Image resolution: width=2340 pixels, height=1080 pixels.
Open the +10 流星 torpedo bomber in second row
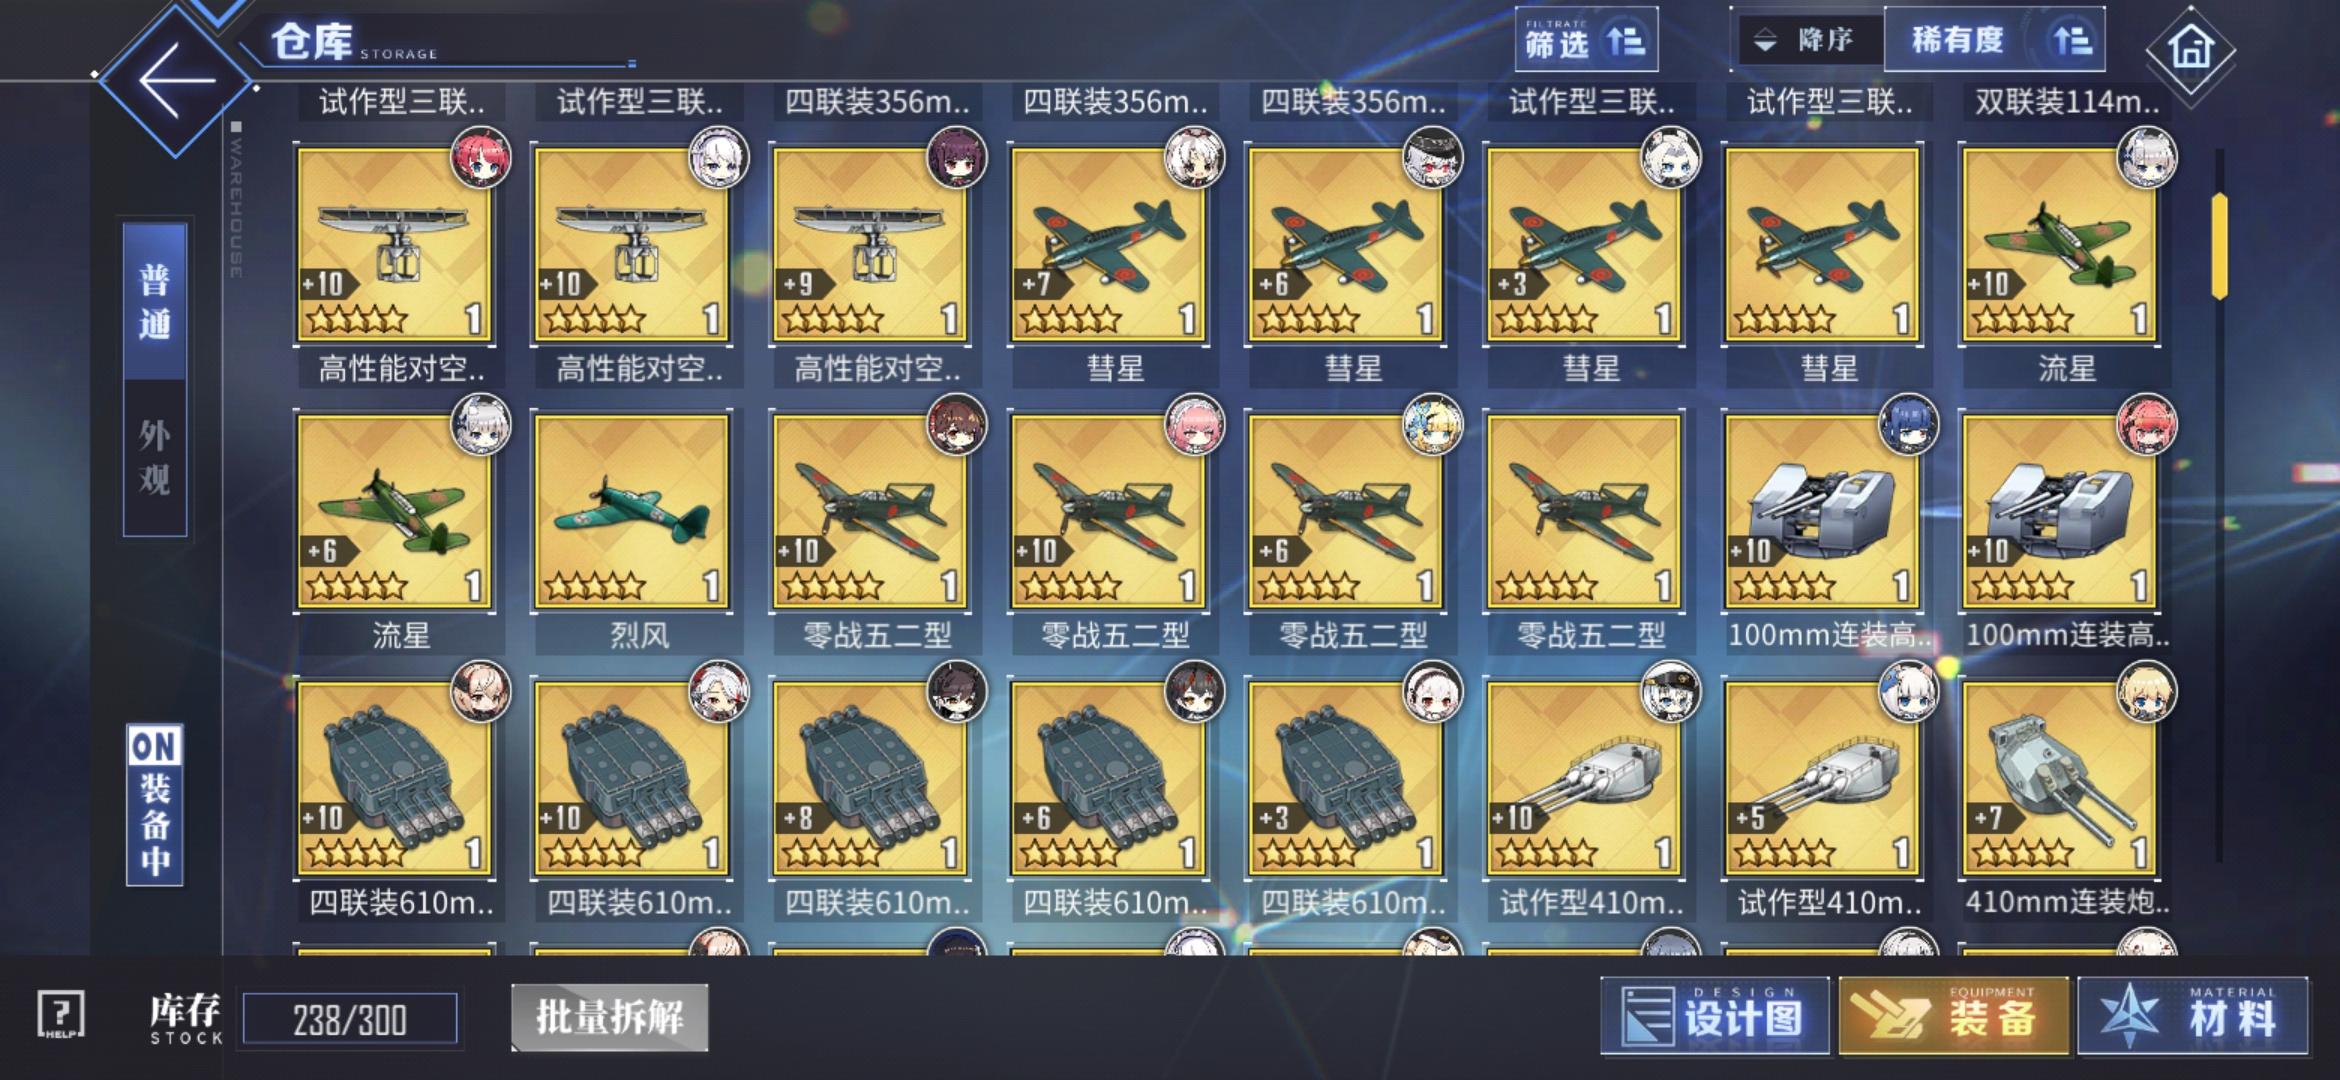(2058, 245)
